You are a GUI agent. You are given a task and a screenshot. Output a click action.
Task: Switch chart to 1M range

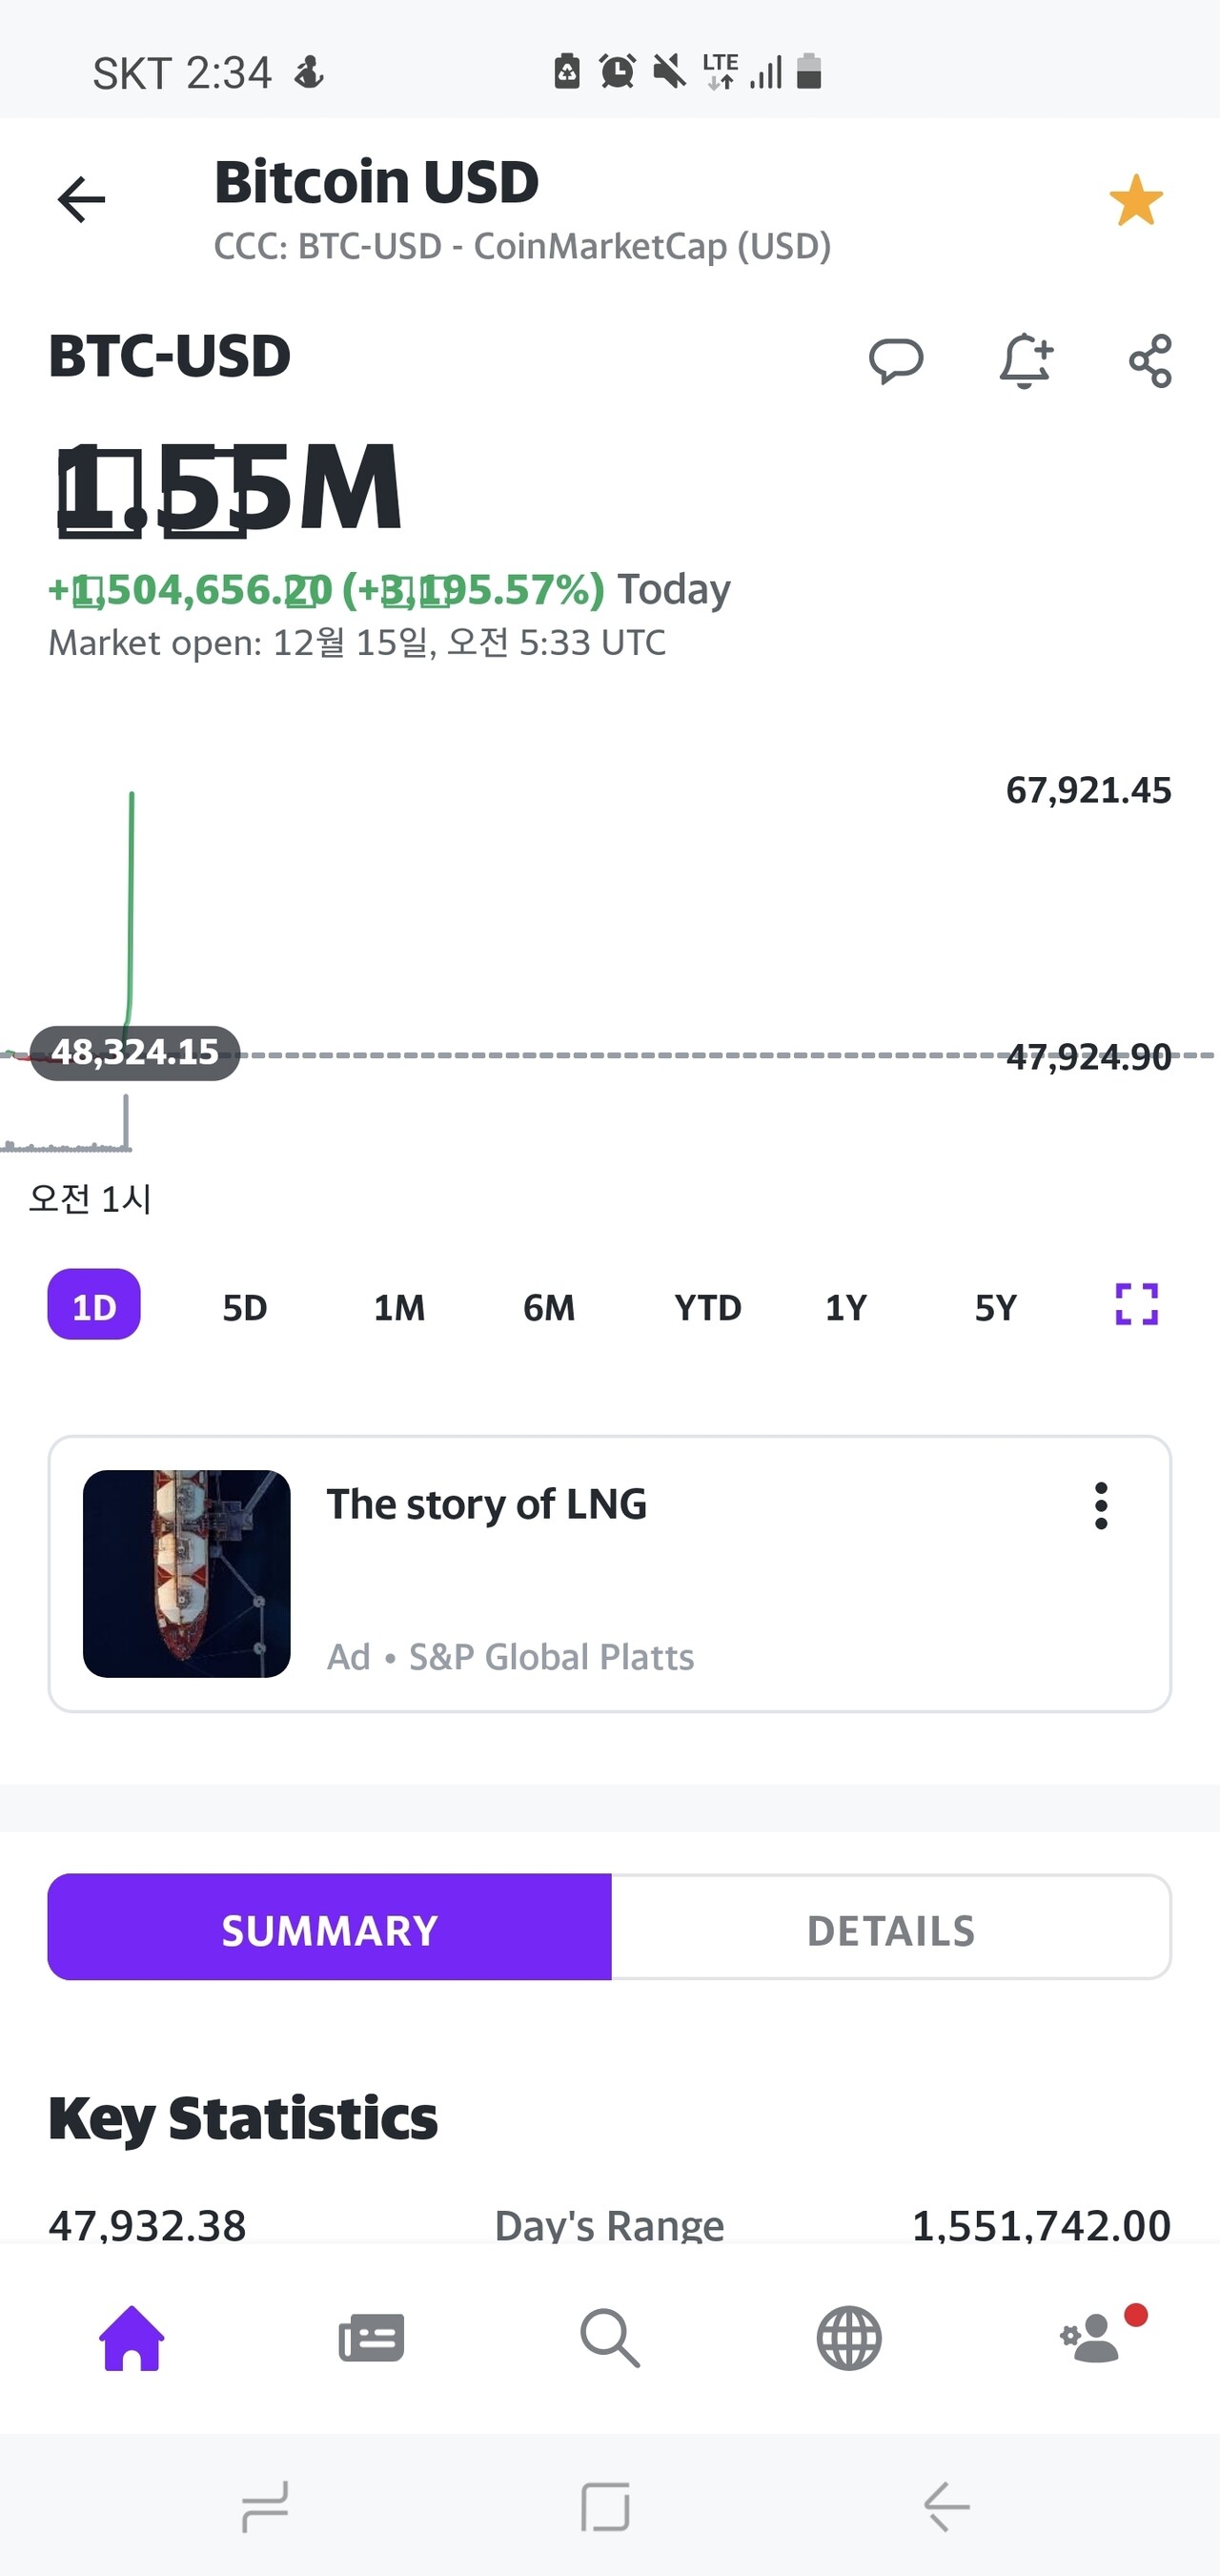pyautogui.click(x=399, y=1307)
